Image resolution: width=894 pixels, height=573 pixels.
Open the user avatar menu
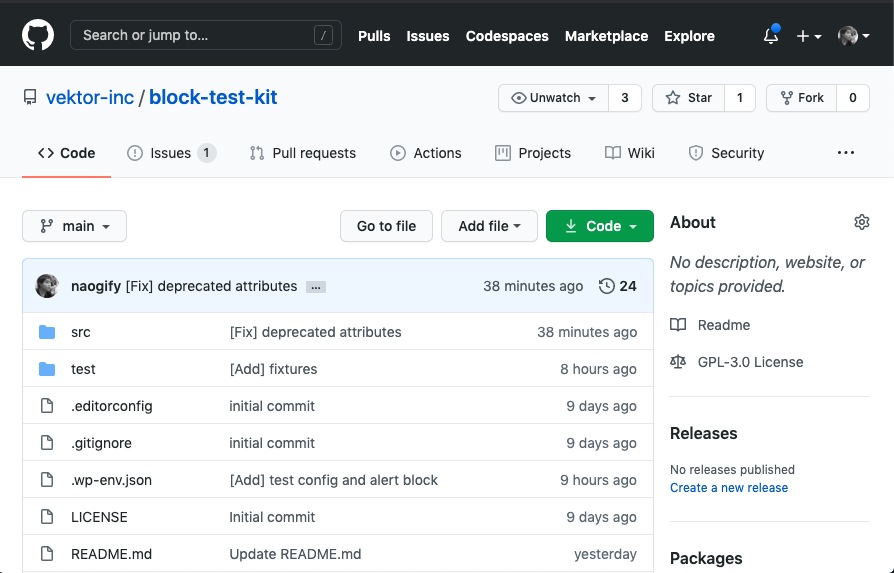tap(854, 36)
